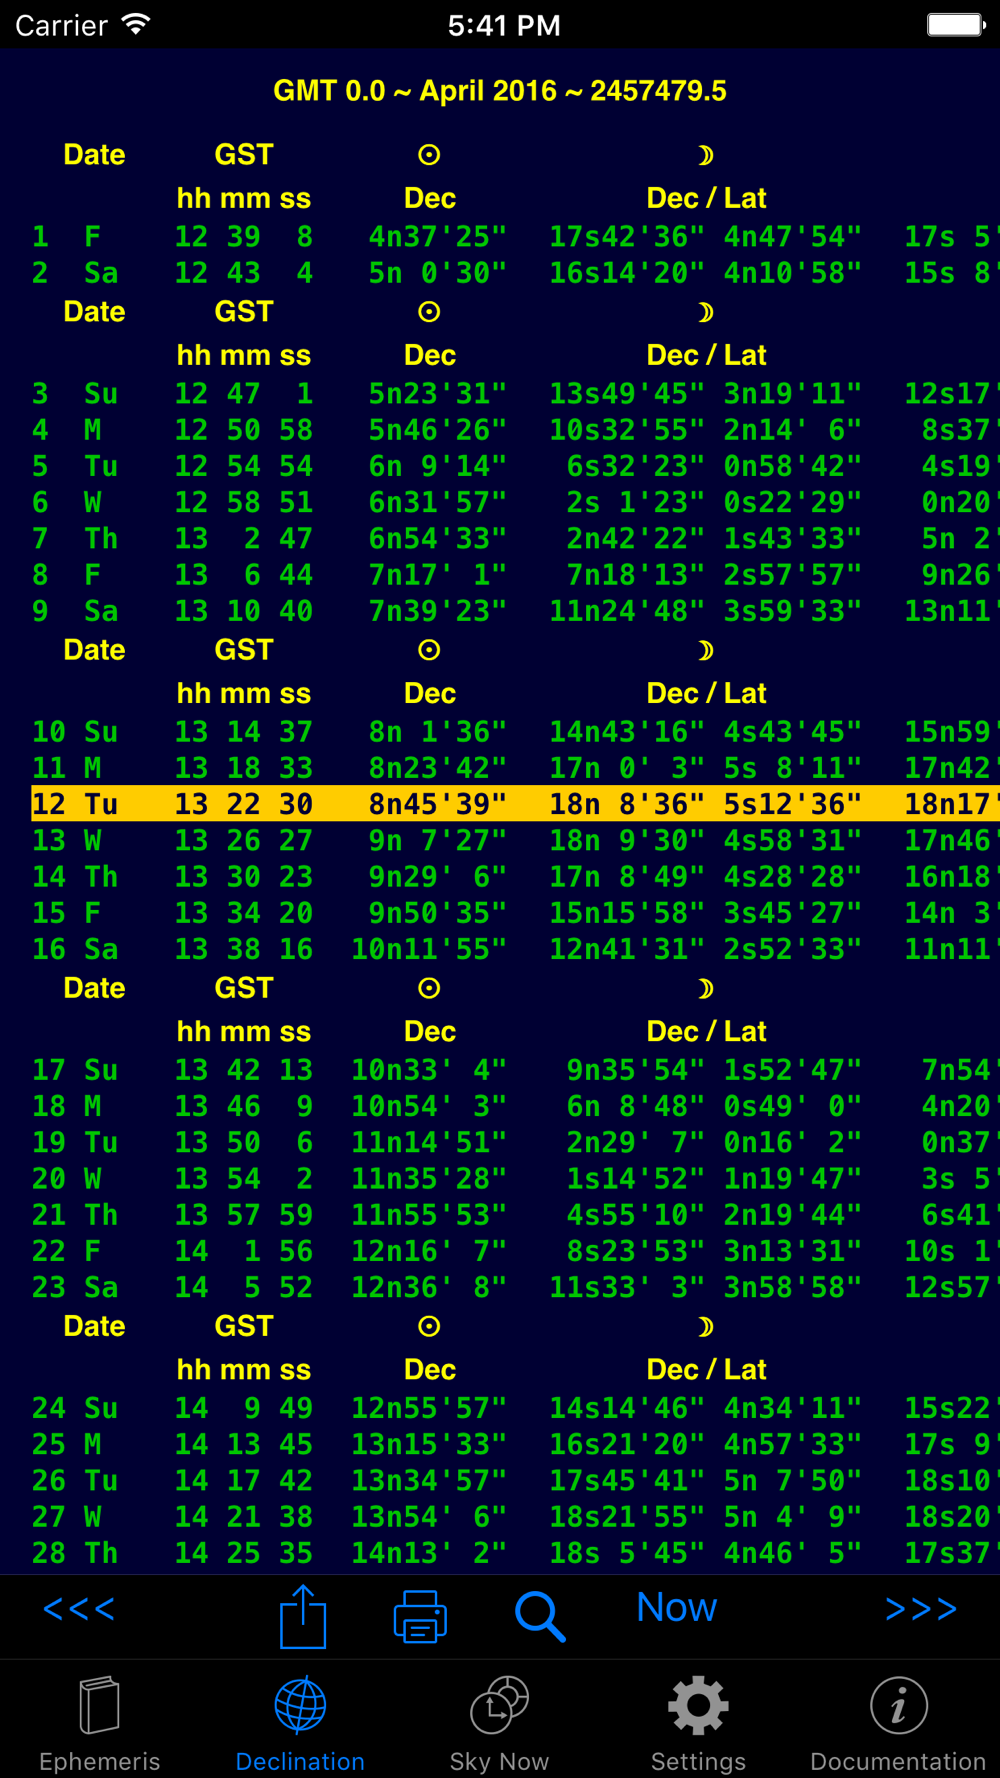Select highlighted row 12 Tu

[515, 804]
